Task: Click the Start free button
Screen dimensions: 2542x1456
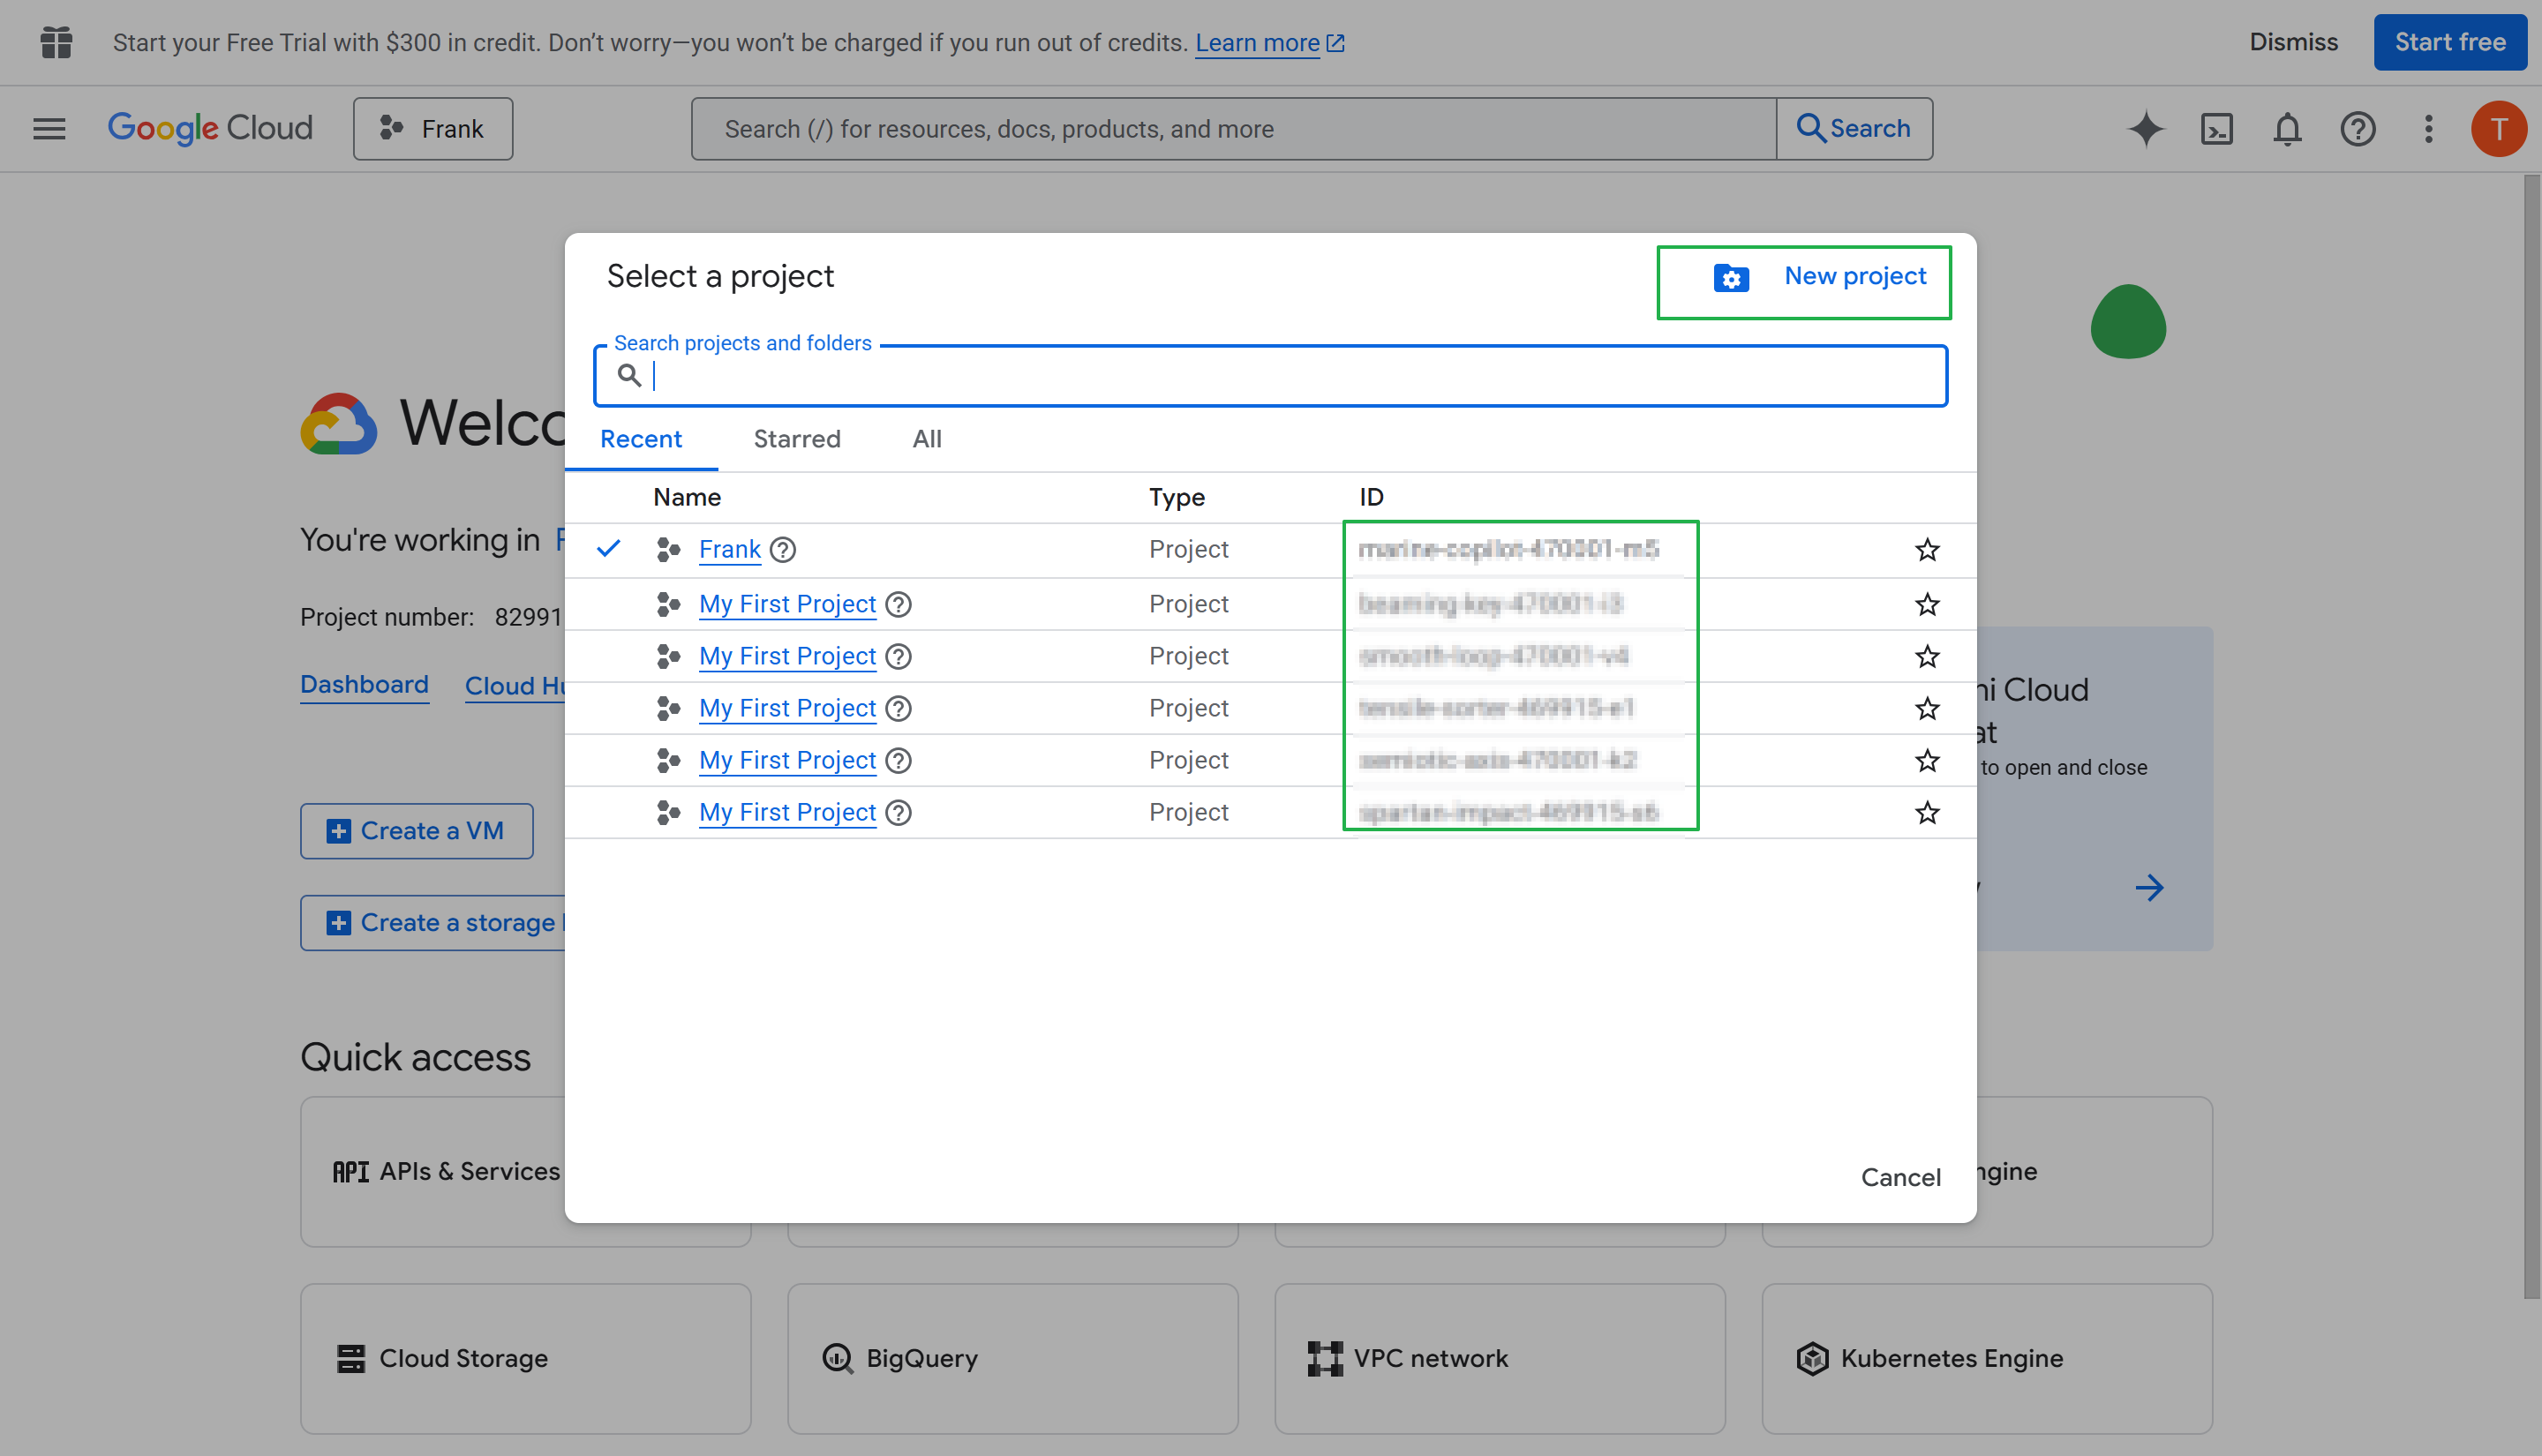Action: 2449,42
